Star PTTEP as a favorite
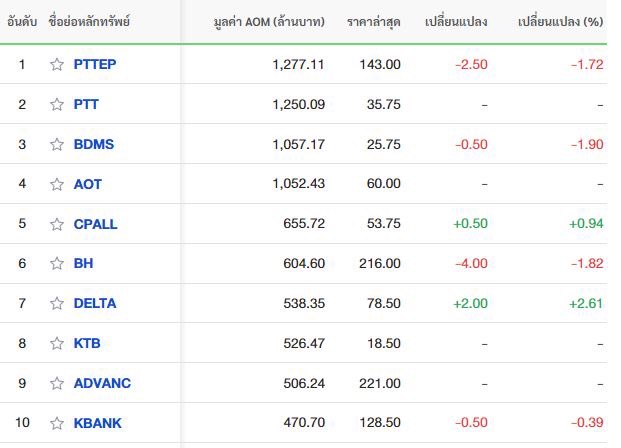 point(57,64)
